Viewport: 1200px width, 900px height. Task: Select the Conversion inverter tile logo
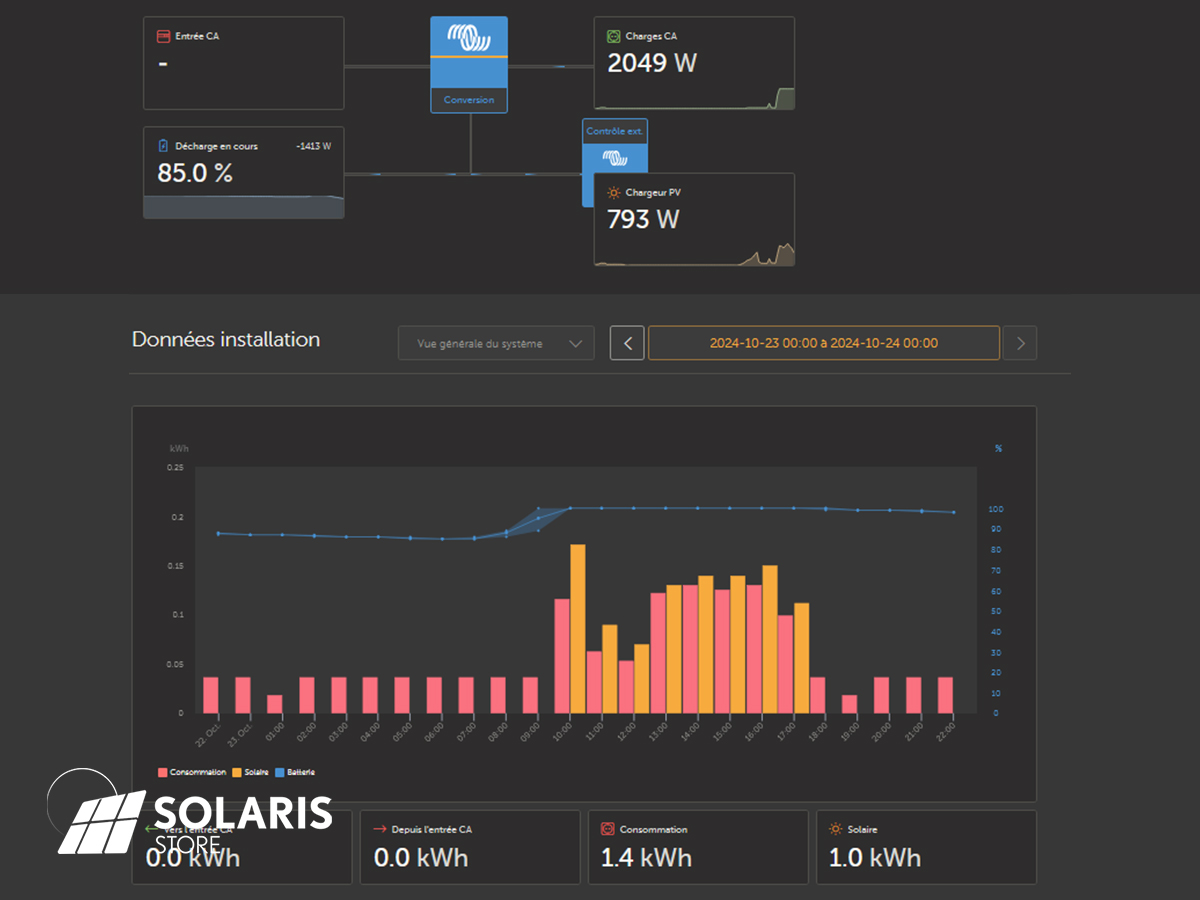tap(469, 39)
